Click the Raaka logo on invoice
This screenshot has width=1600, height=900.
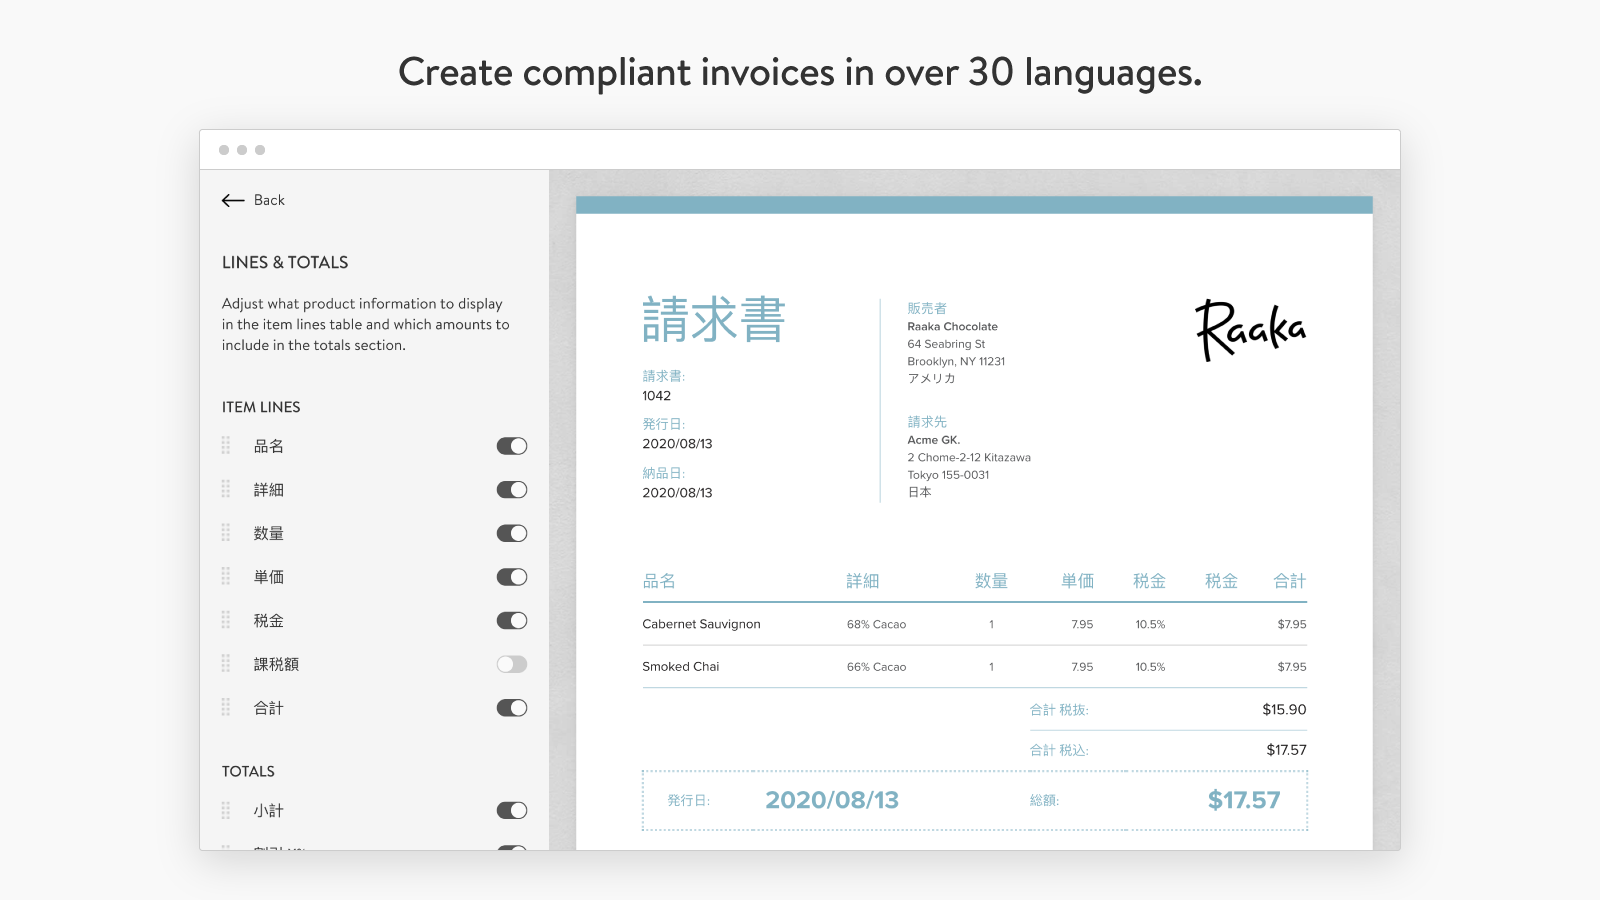pos(1250,330)
